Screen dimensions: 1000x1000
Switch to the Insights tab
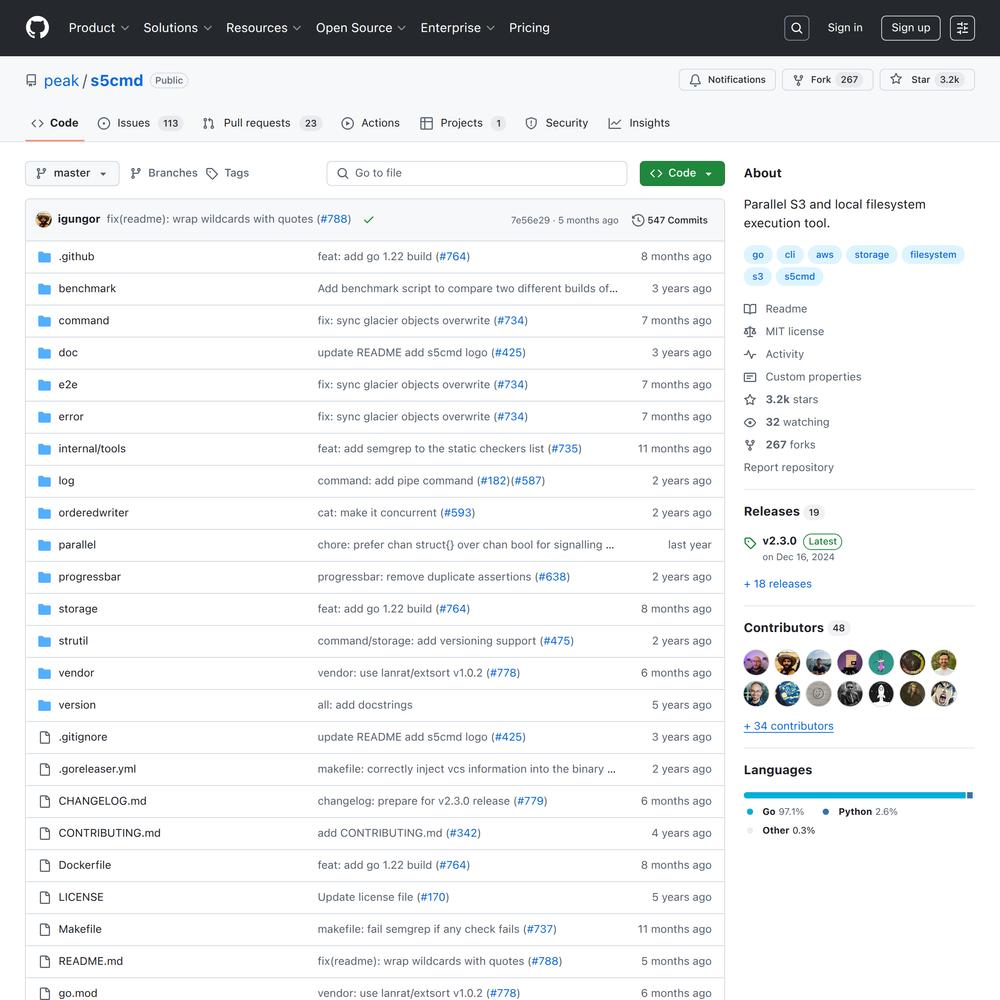click(x=639, y=123)
